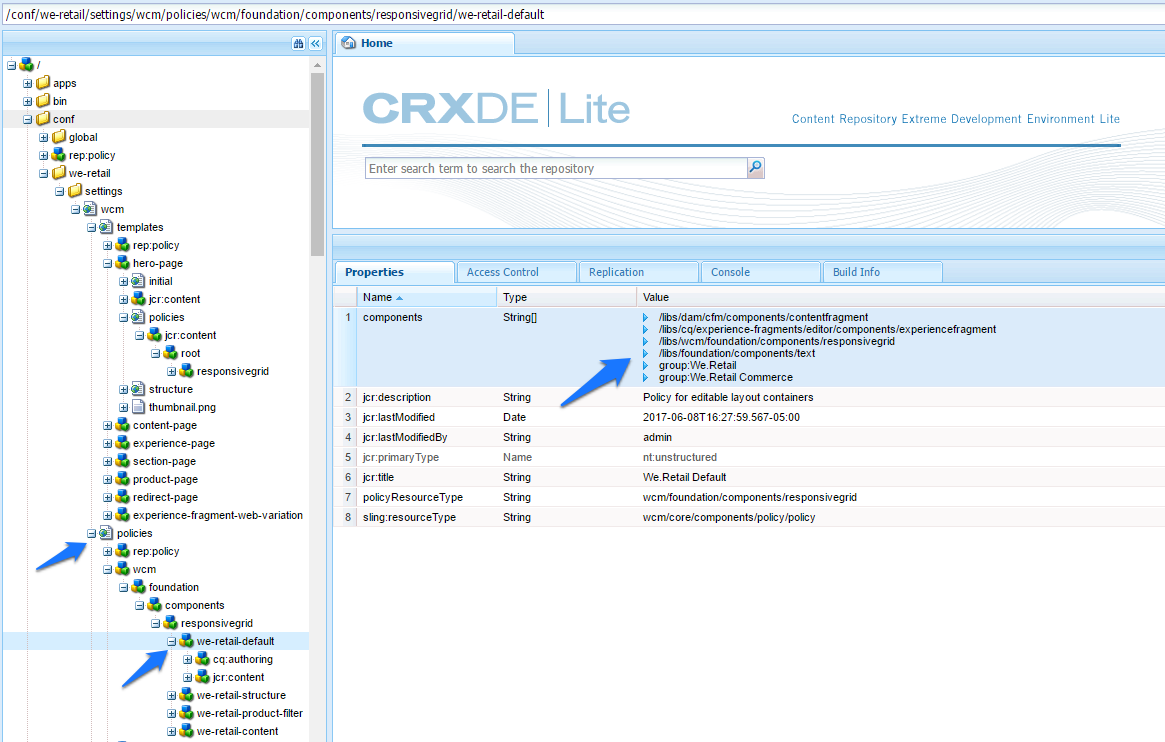The image size is (1165, 742).
Task: Click the Home tab icon
Action: pos(348,43)
